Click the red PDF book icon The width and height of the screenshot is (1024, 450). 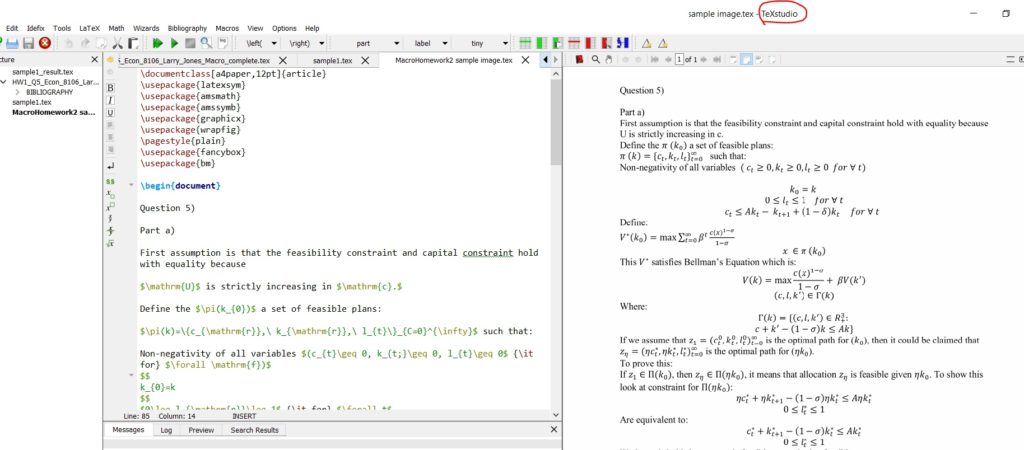[x=579, y=59]
